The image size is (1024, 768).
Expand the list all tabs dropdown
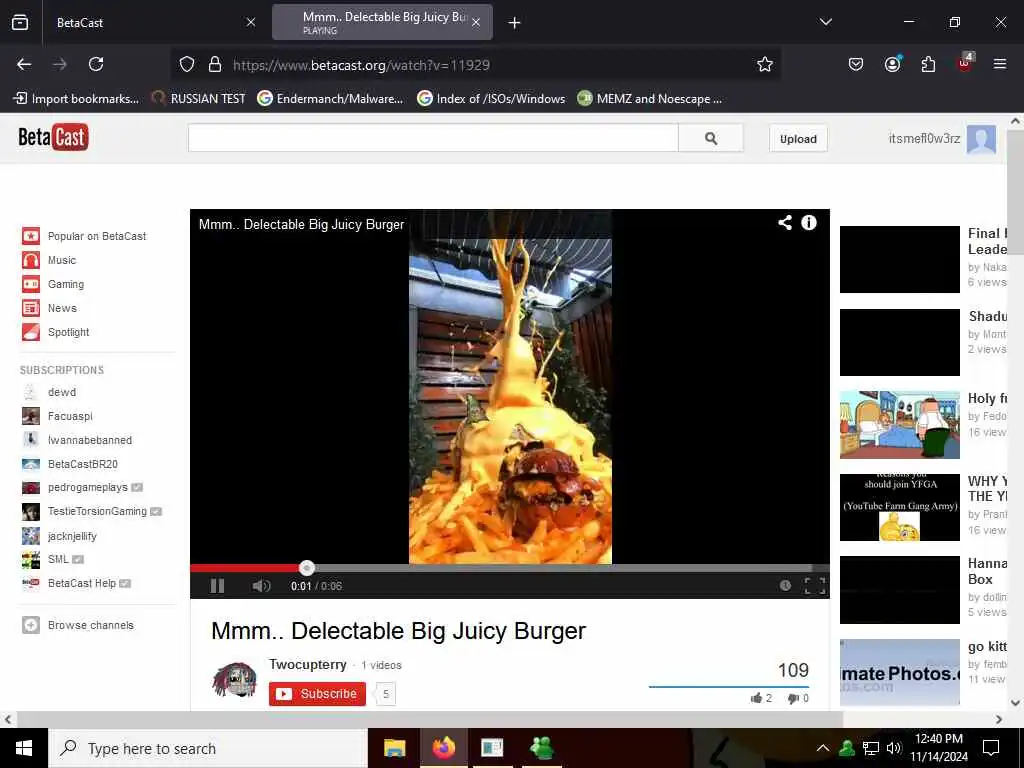(x=825, y=22)
